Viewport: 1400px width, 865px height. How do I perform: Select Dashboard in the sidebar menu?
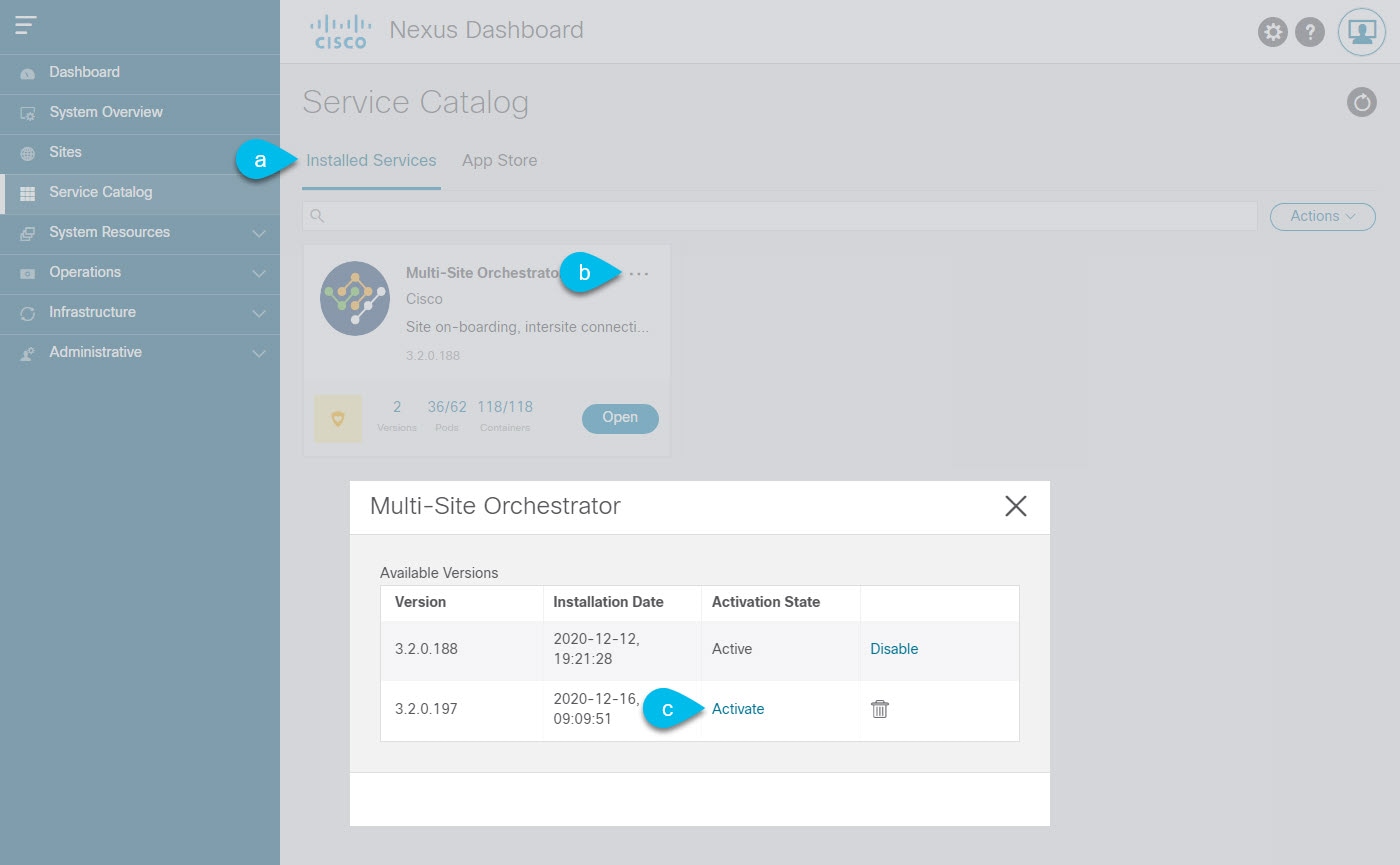(x=140, y=73)
